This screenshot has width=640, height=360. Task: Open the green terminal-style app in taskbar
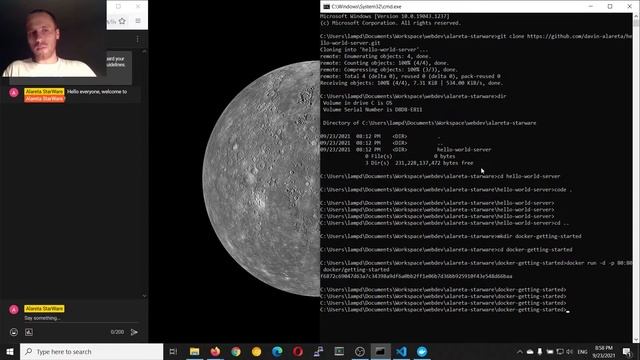(x=339, y=351)
